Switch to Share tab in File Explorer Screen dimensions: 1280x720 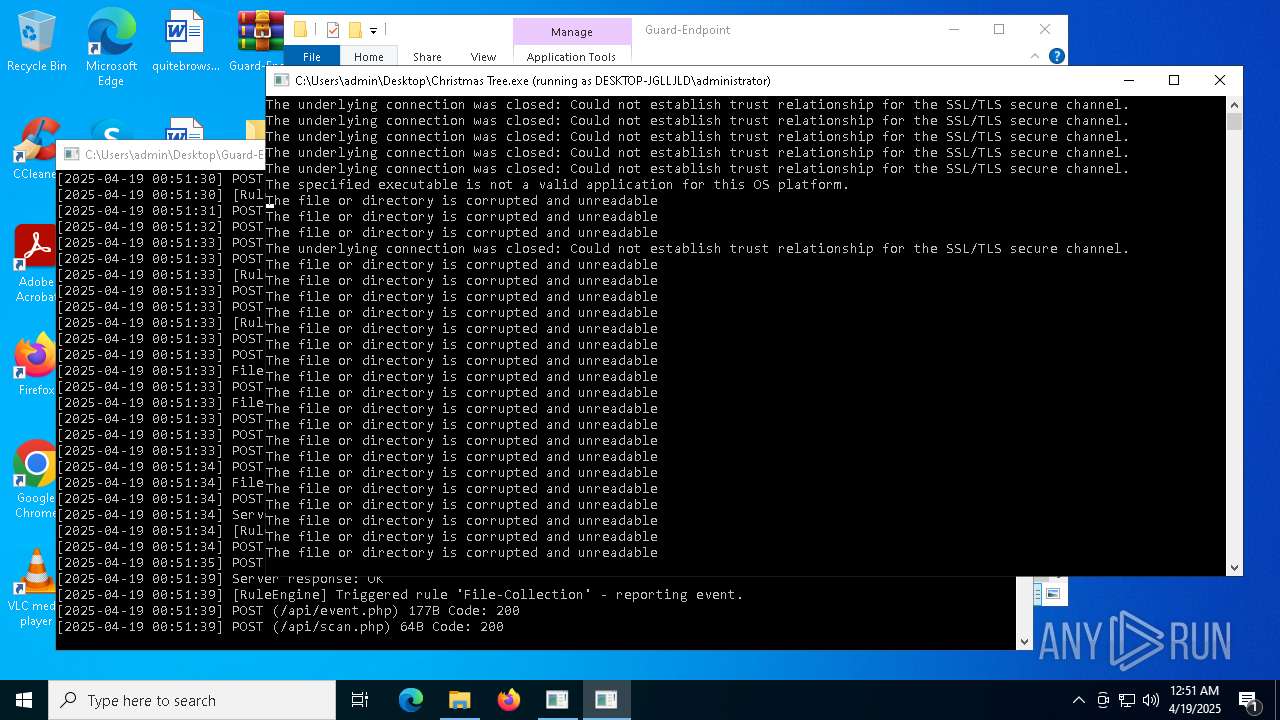[x=427, y=57]
